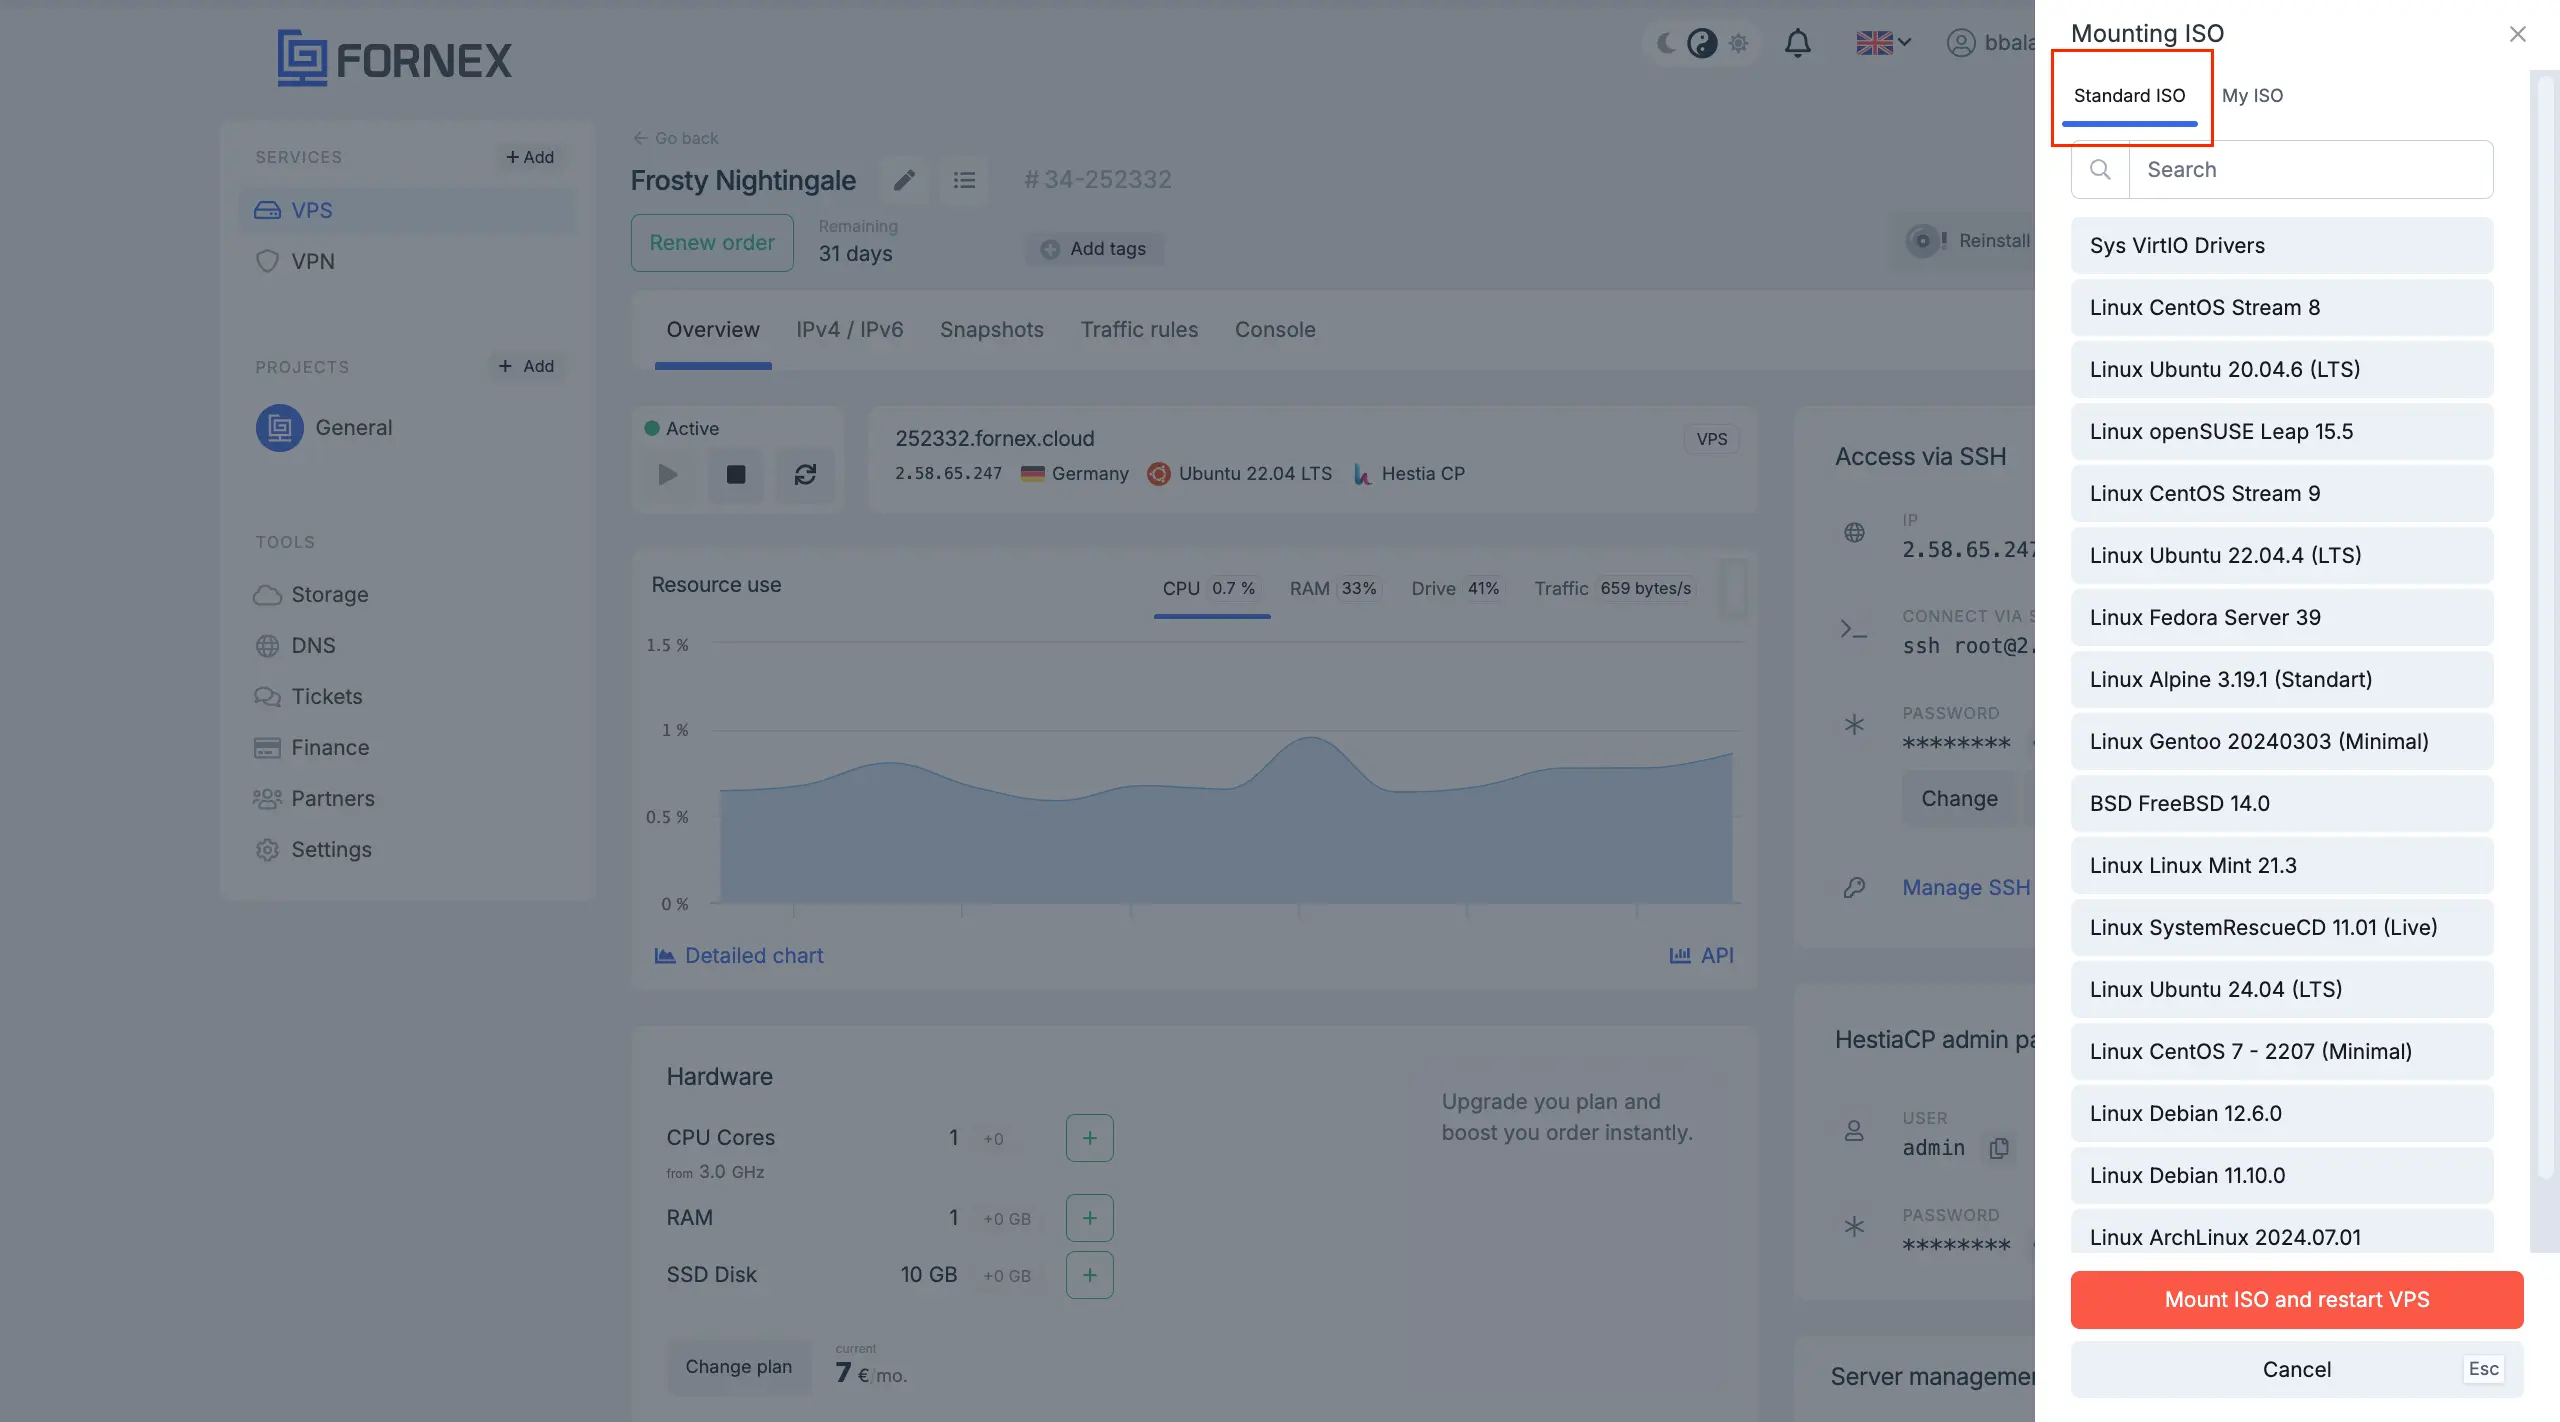Show Drive resource usage
This screenshot has height=1422, width=2560.
(1456, 589)
